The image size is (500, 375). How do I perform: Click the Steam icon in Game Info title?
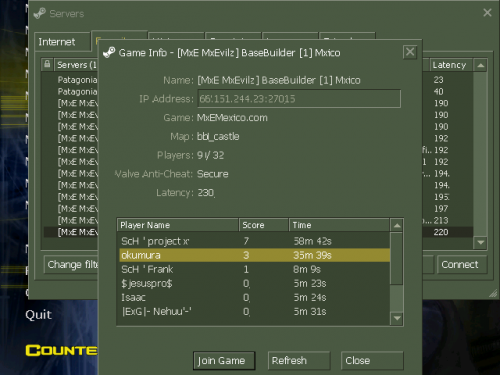109,52
